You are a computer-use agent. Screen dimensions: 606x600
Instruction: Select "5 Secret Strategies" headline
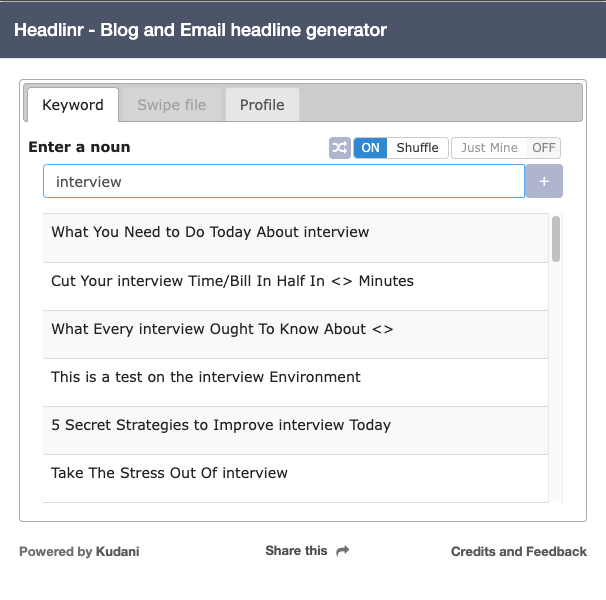pyautogui.click(x=221, y=425)
